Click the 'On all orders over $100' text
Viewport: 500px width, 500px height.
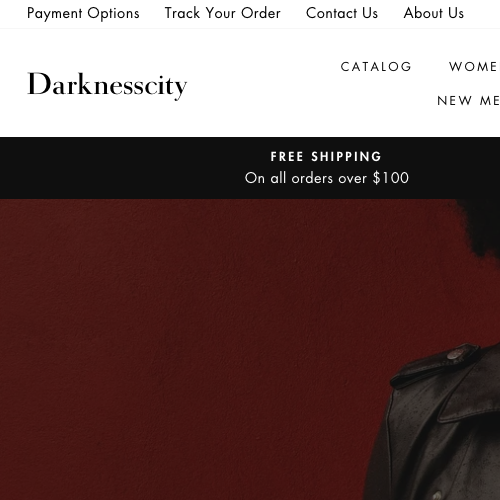327,178
